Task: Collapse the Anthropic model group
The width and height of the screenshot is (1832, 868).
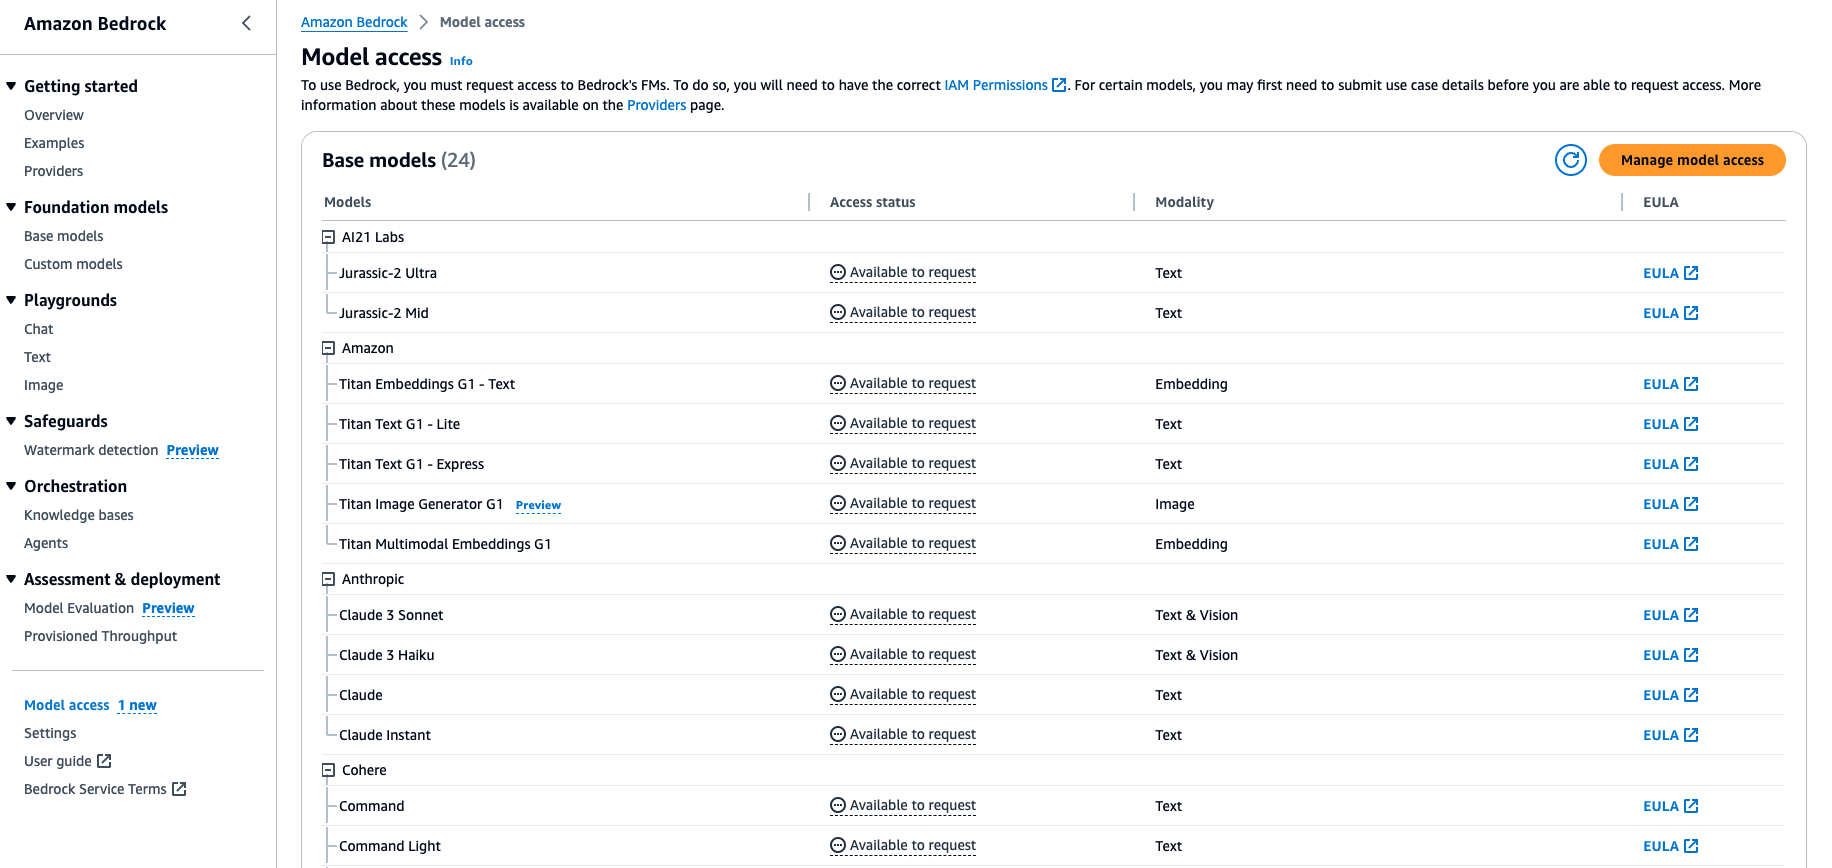Action: [x=328, y=579]
